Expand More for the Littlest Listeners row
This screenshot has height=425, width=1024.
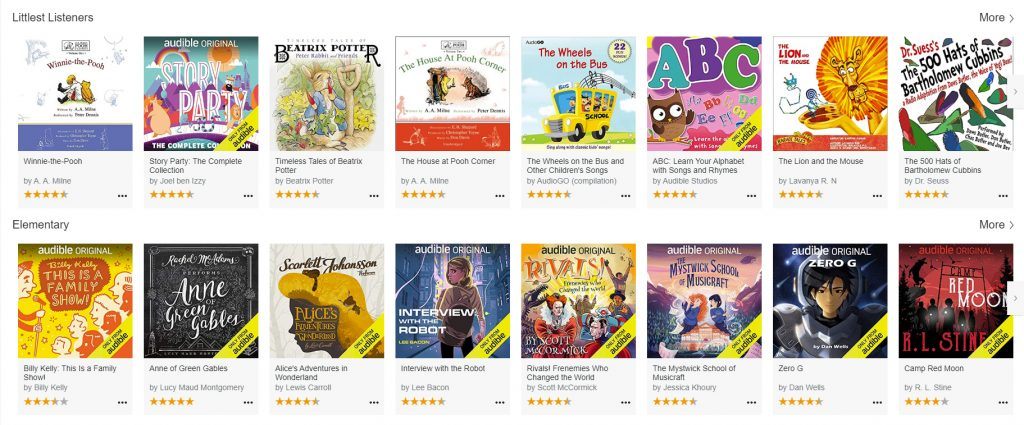coord(996,18)
